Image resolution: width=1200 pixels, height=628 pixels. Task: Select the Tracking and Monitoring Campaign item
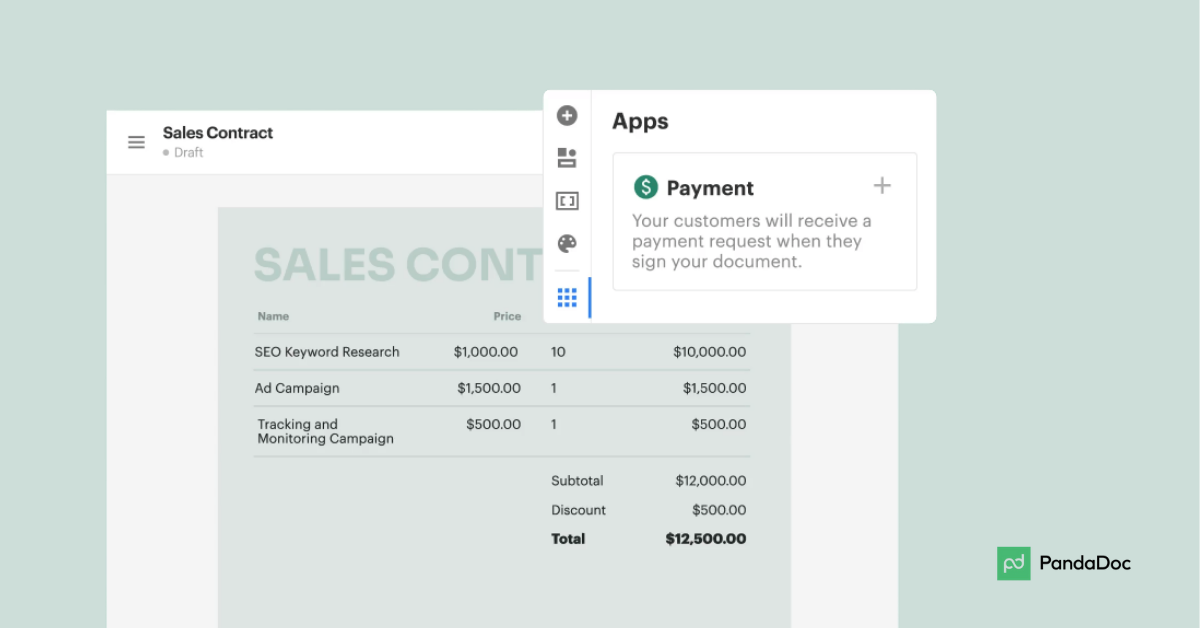click(325, 431)
